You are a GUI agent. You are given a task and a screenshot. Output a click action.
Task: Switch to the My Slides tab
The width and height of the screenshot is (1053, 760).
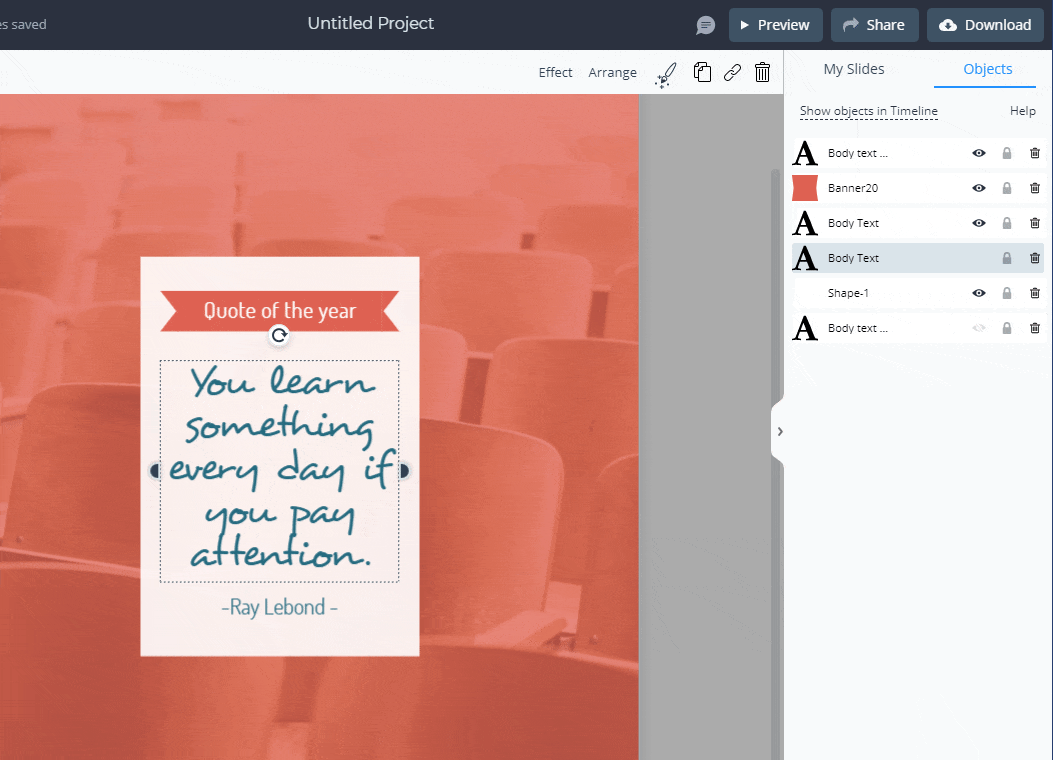[853, 69]
